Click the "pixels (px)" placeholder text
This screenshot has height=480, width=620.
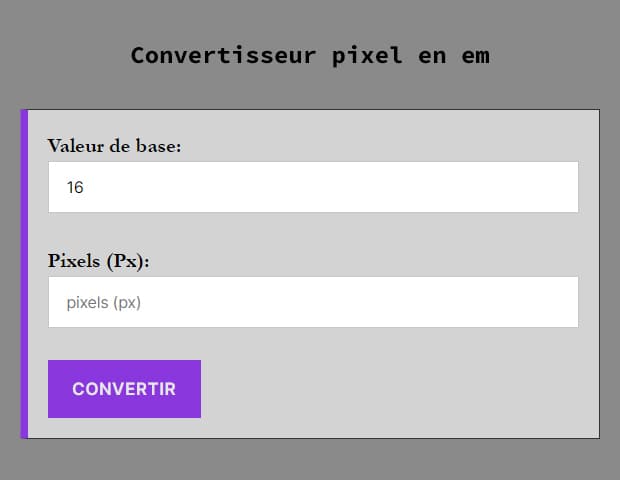(103, 302)
